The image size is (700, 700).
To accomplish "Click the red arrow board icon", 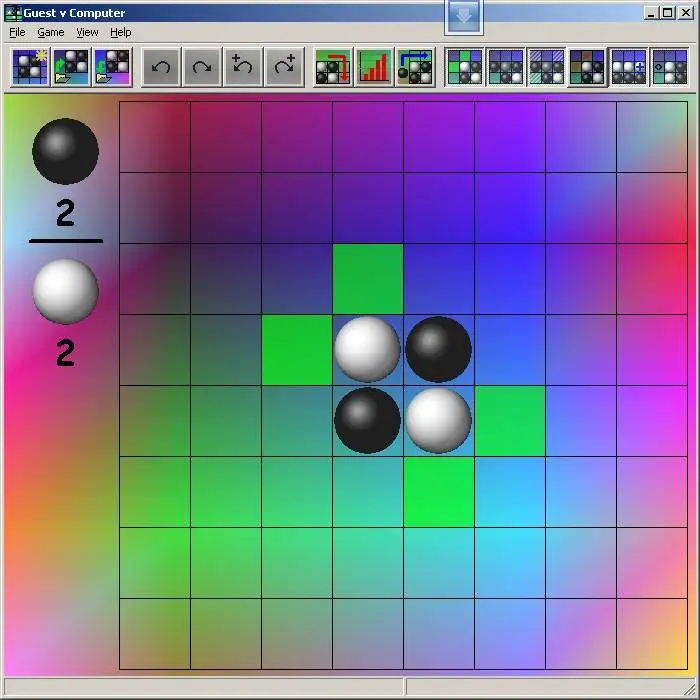I will [333, 67].
